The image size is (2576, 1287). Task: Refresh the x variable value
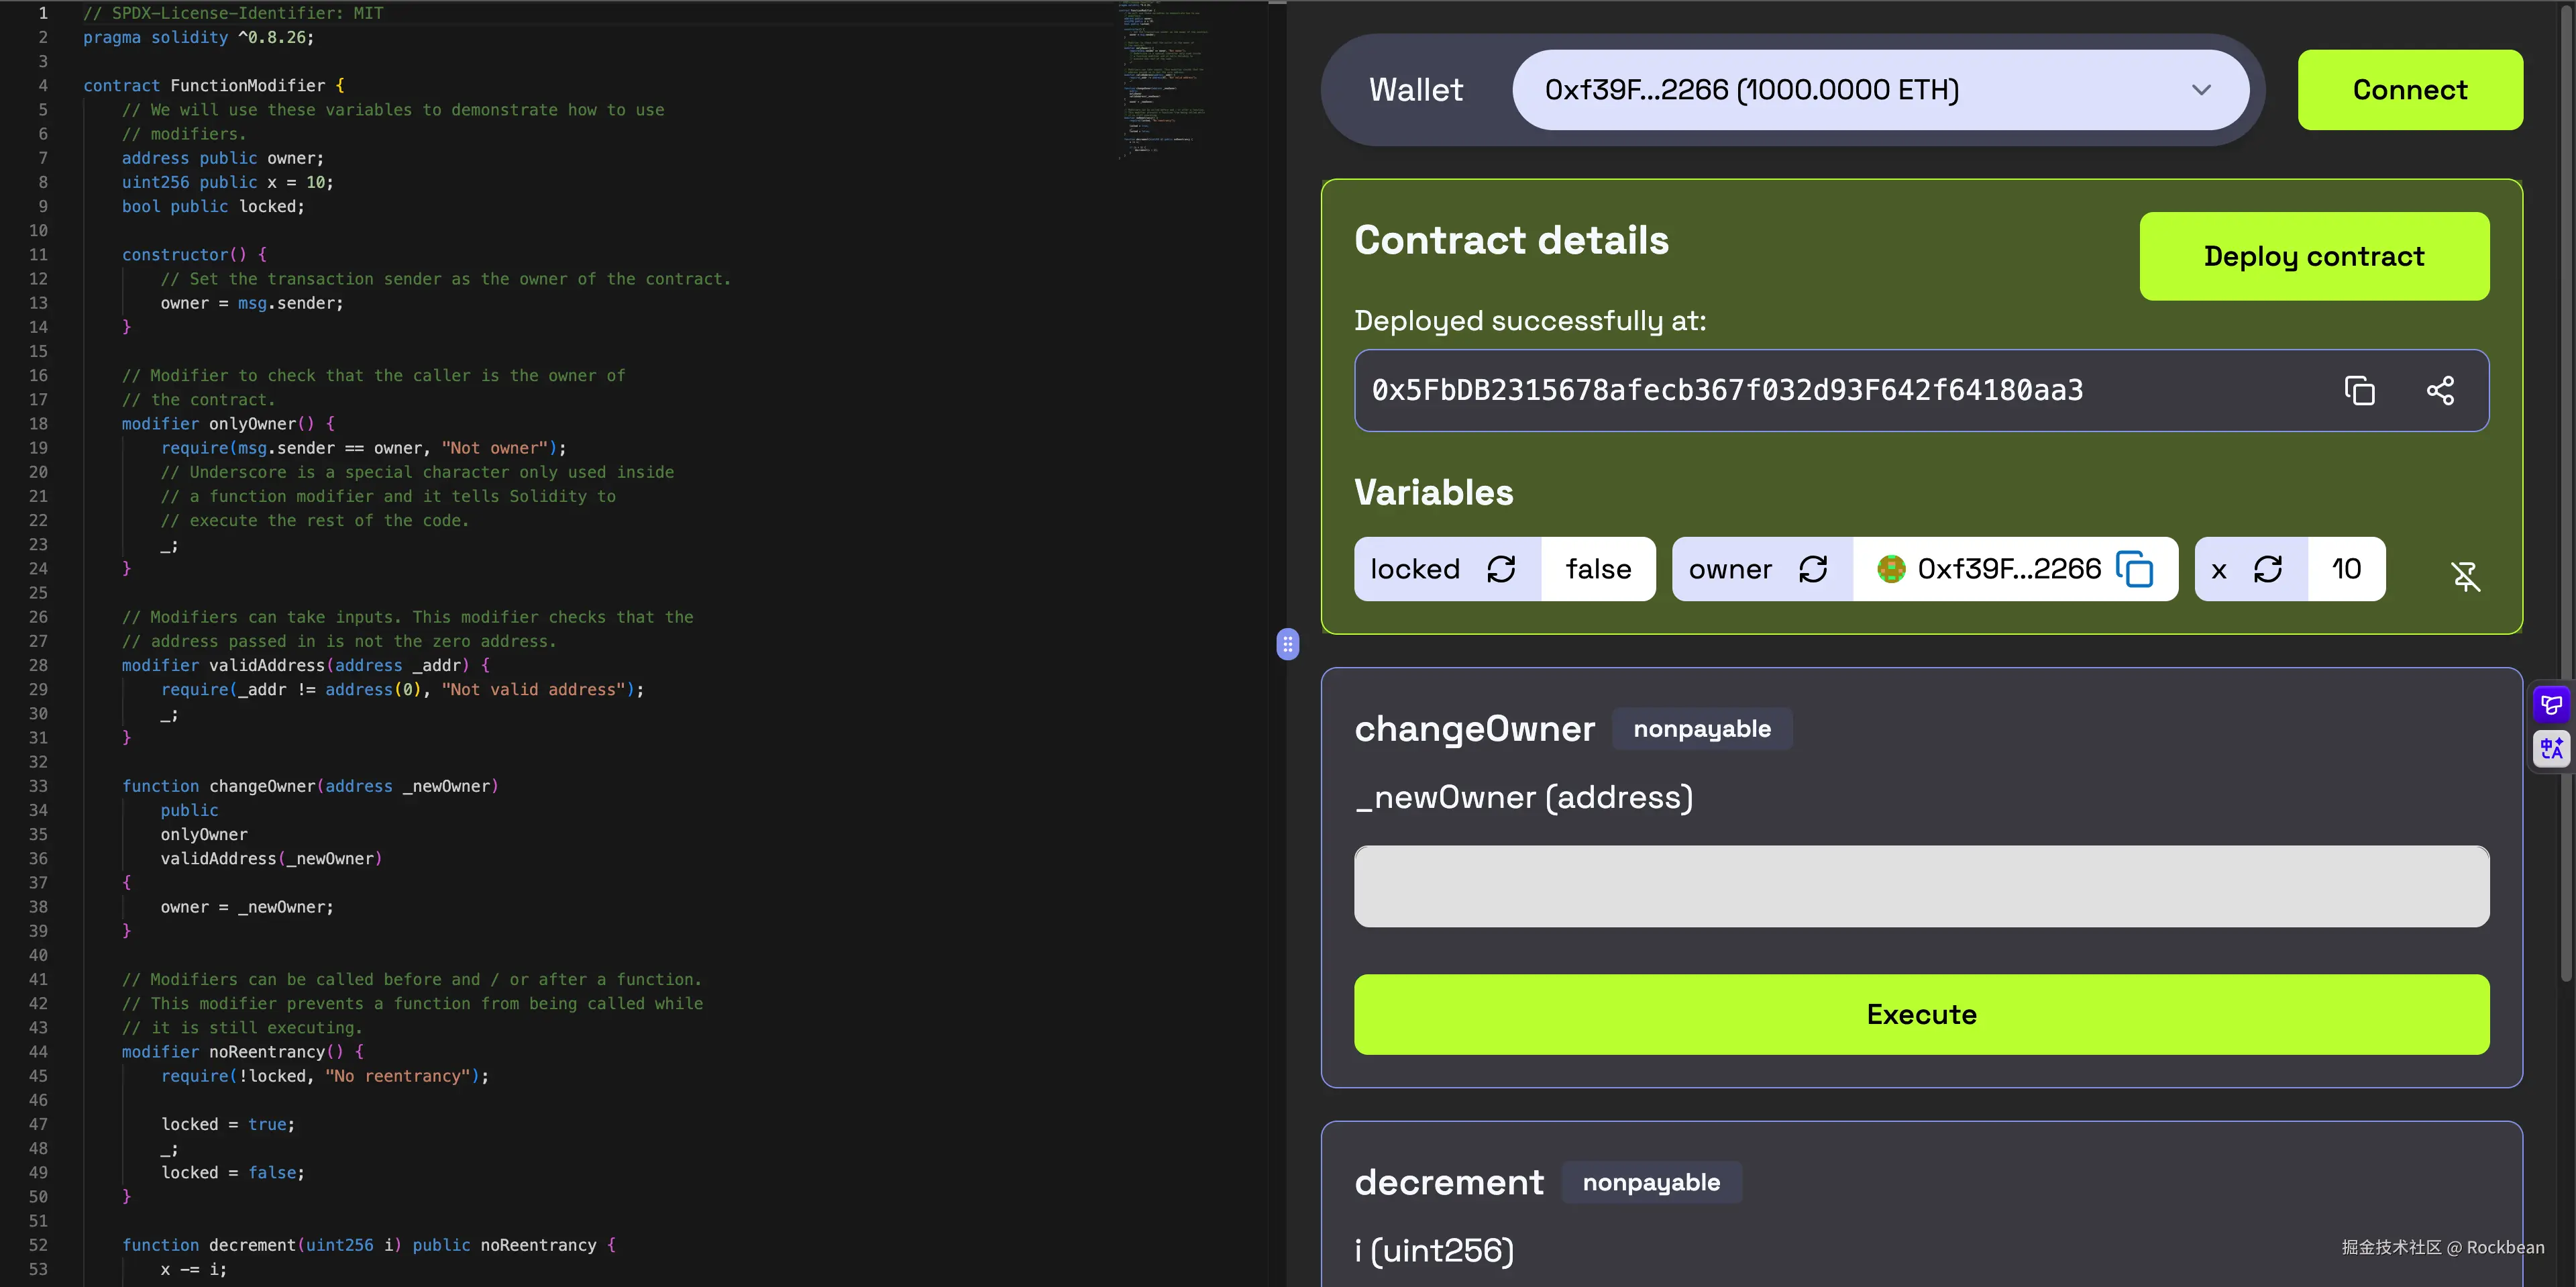2269,569
